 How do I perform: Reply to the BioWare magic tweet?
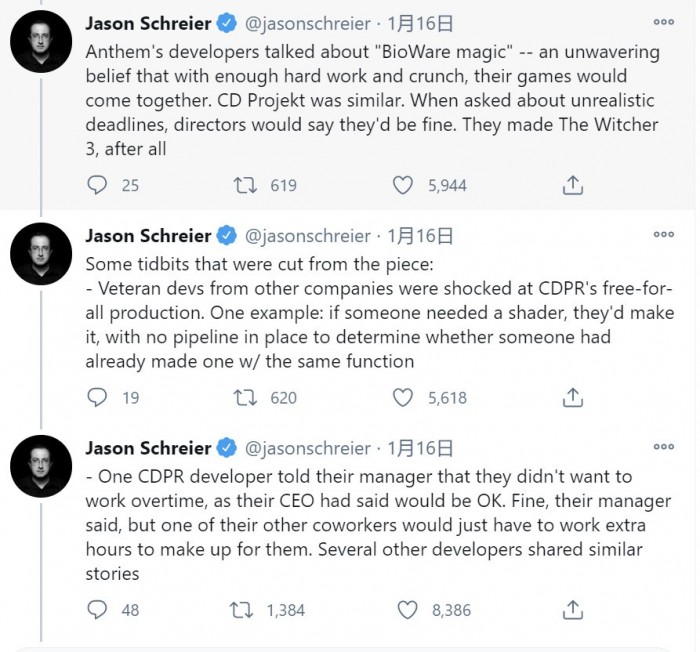(x=98, y=185)
